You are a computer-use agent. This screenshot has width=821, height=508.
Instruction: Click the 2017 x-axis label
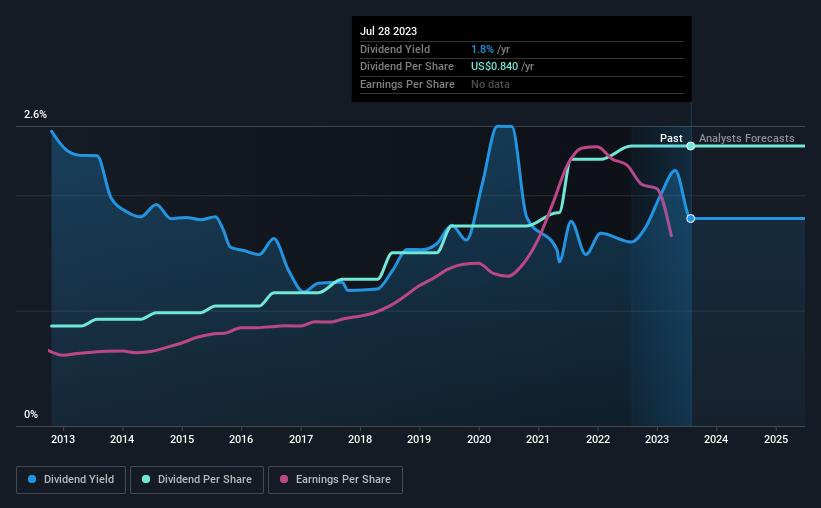point(301,439)
